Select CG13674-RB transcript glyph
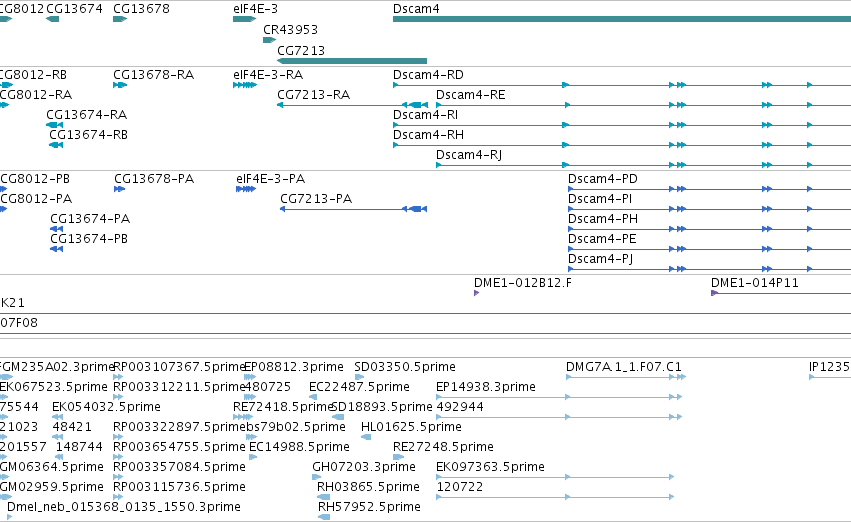The height and width of the screenshot is (522, 851). click(56, 145)
